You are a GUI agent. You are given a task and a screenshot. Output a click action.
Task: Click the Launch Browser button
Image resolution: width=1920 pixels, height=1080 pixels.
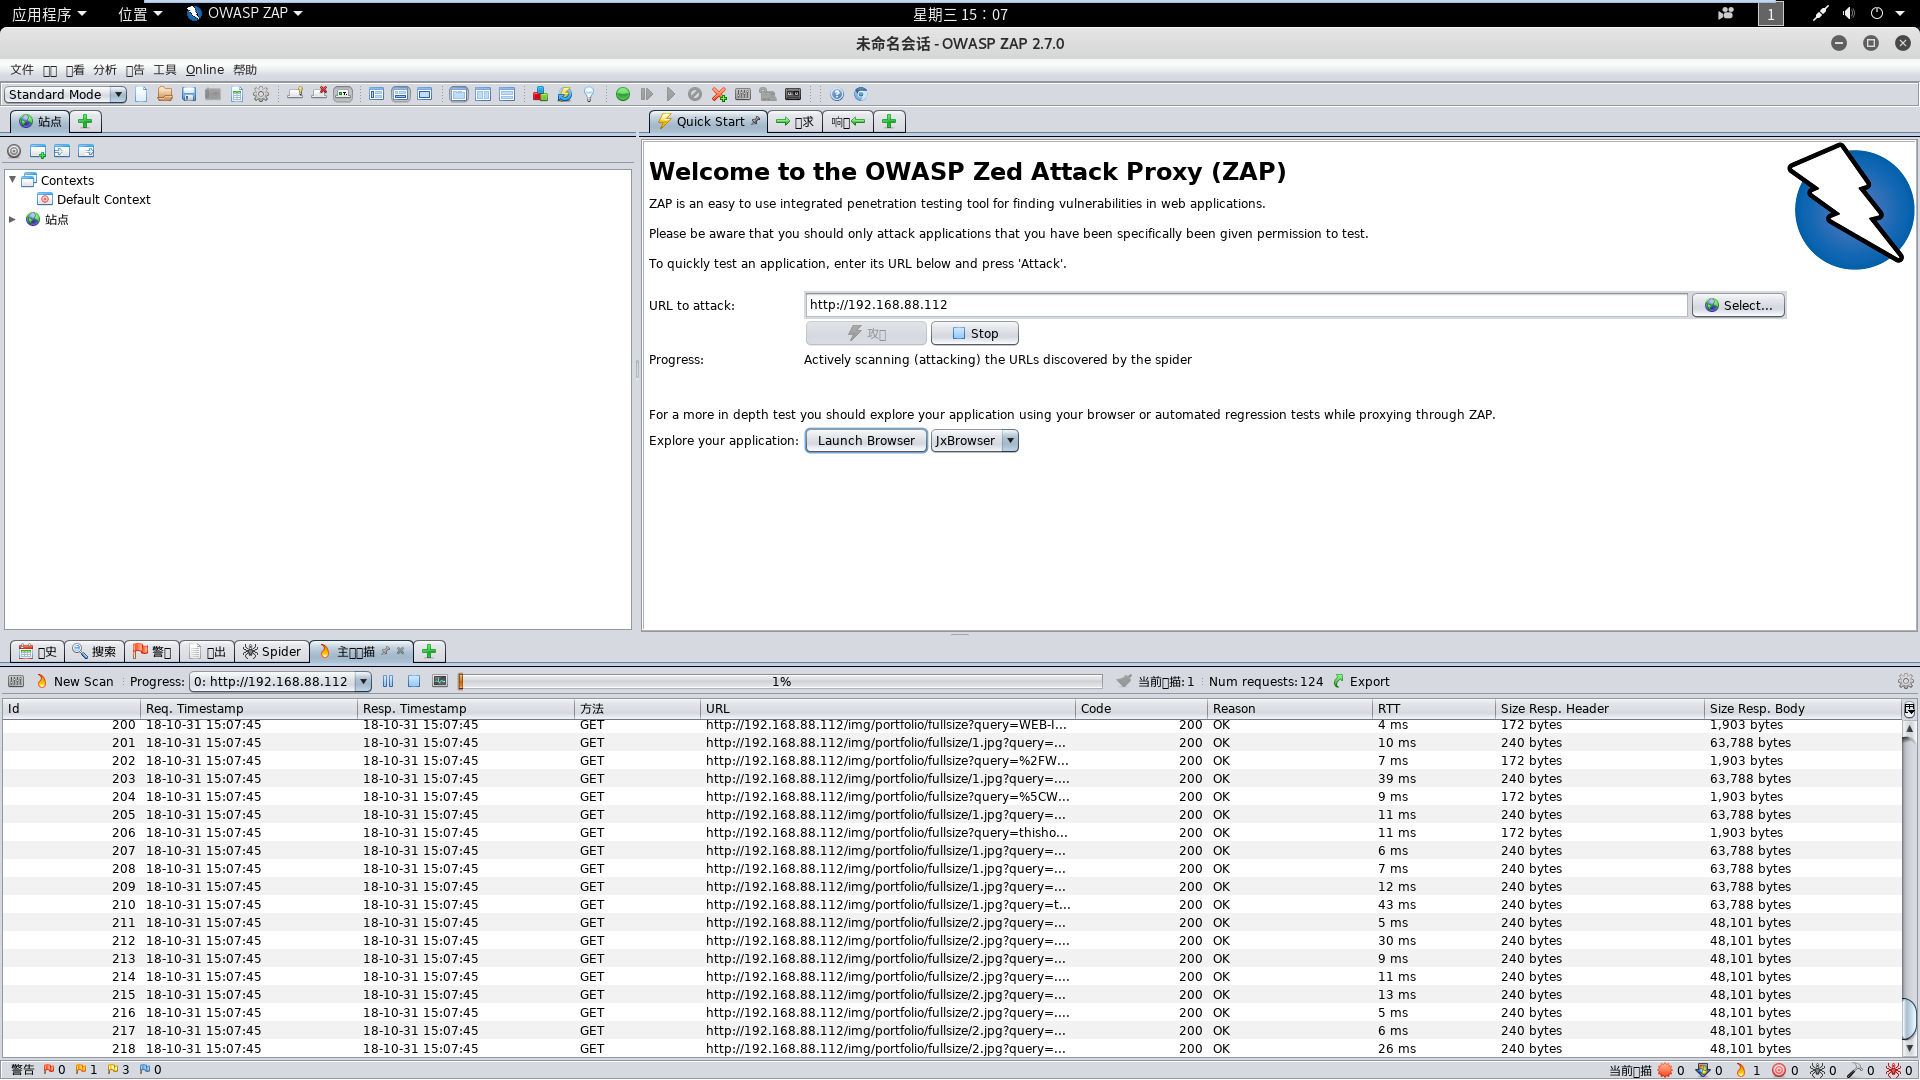[x=866, y=441]
